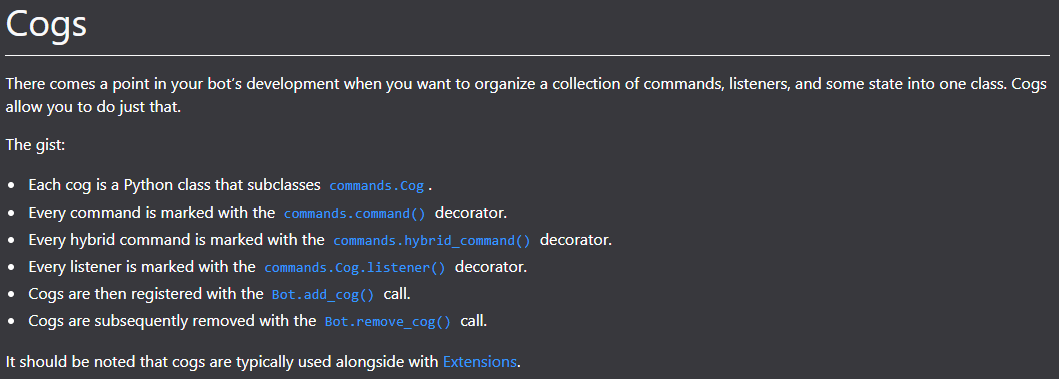Open the Bot.remove_cog() reference link
Viewport: 1059px width, 379px height.
click(x=388, y=322)
